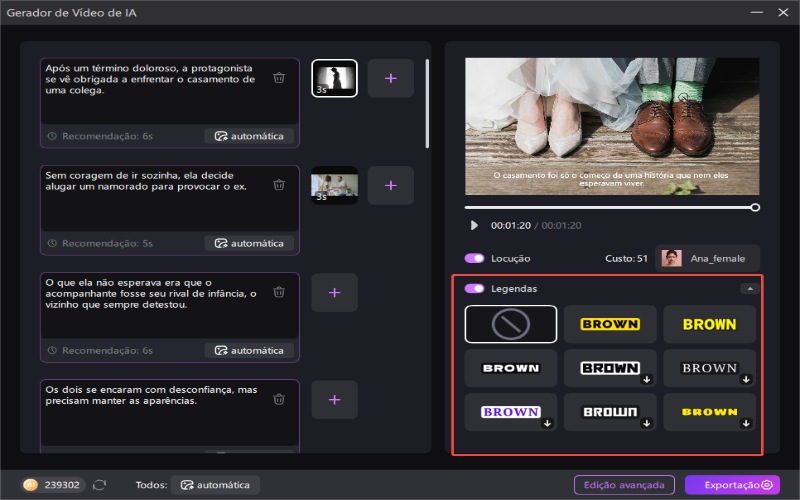Choose black-on-yellow BROWN caption style

(x=610, y=324)
